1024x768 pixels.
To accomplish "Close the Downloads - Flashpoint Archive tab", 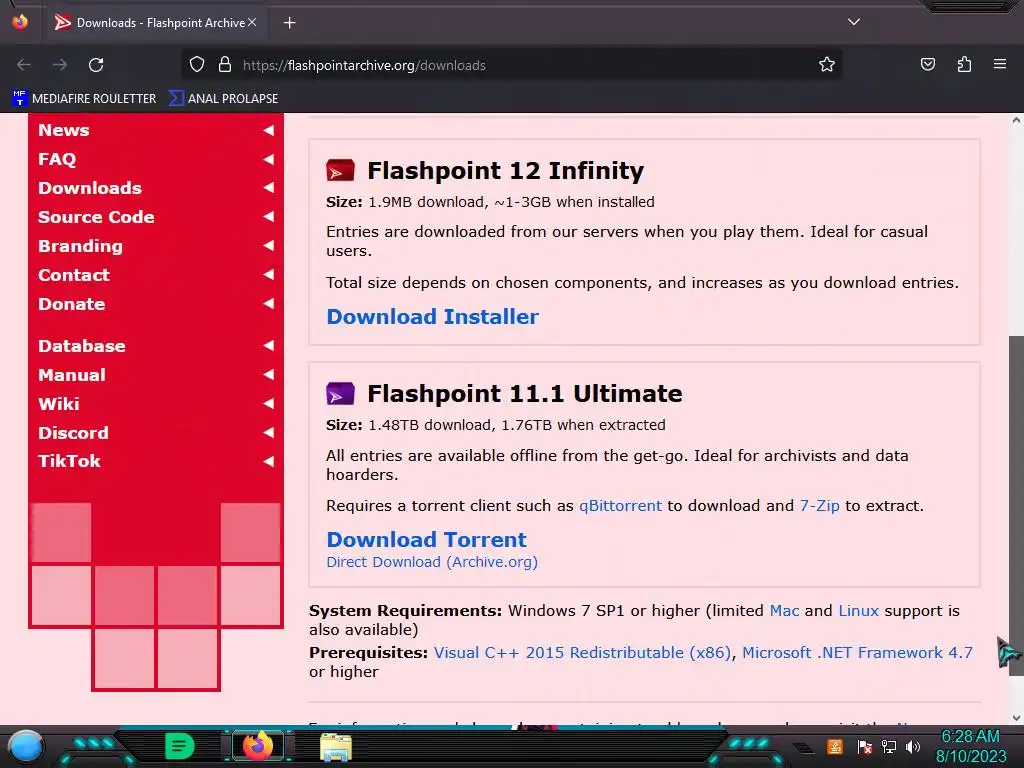I will point(252,22).
